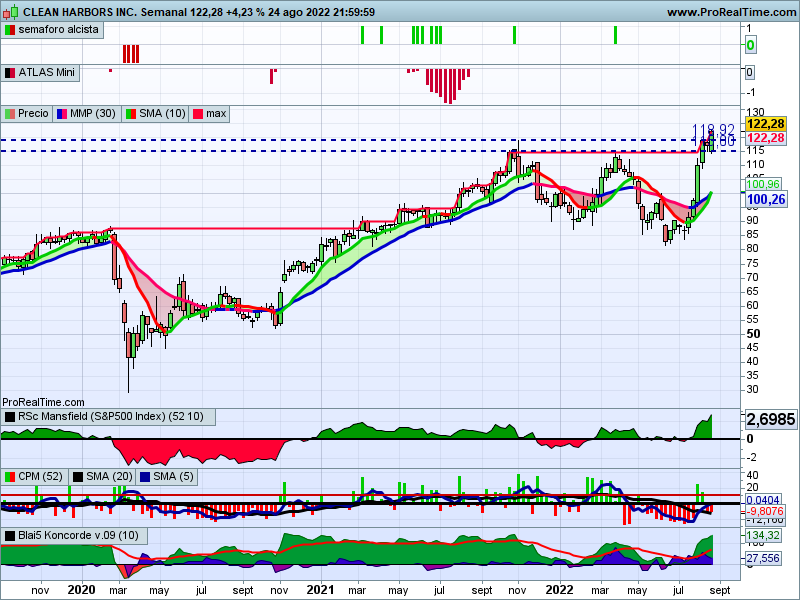Click the 2022 label on time axis
Viewport: 800px width, 600px height.
(x=560, y=590)
